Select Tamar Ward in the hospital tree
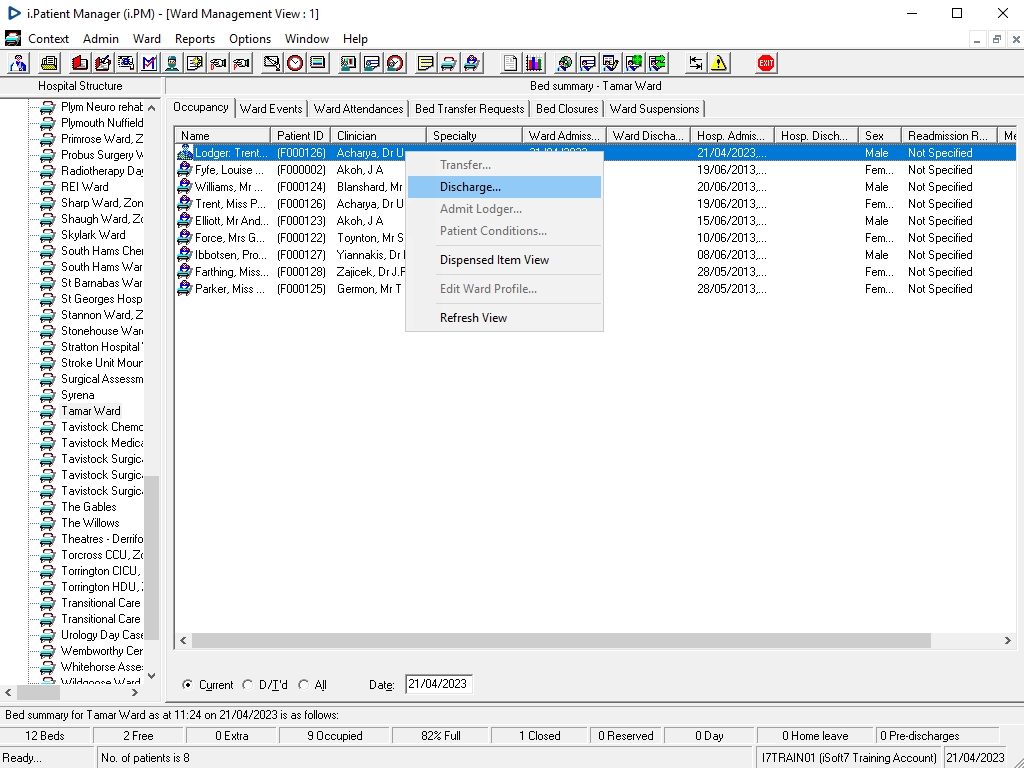 pyautogui.click(x=91, y=411)
